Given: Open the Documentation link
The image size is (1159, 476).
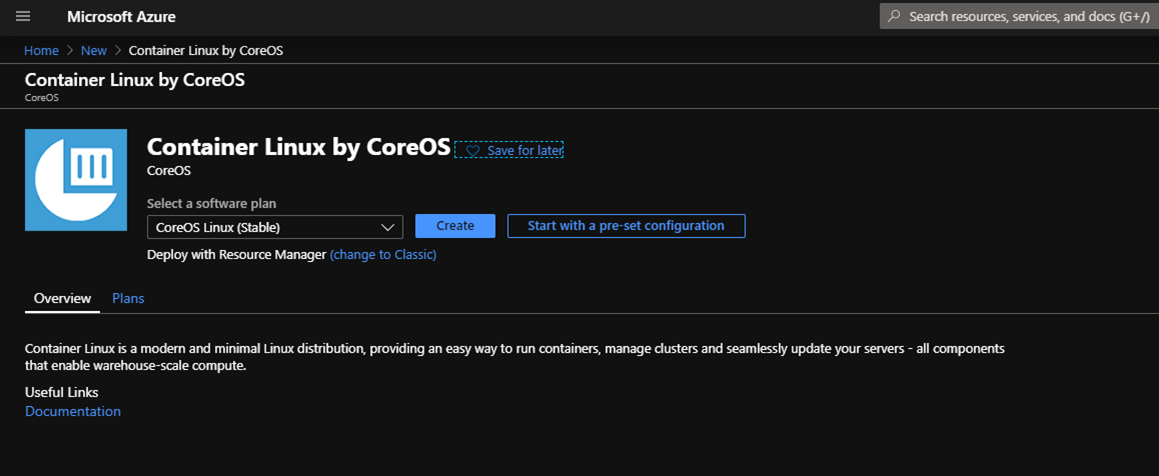Looking at the screenshot, I should 73,412.
